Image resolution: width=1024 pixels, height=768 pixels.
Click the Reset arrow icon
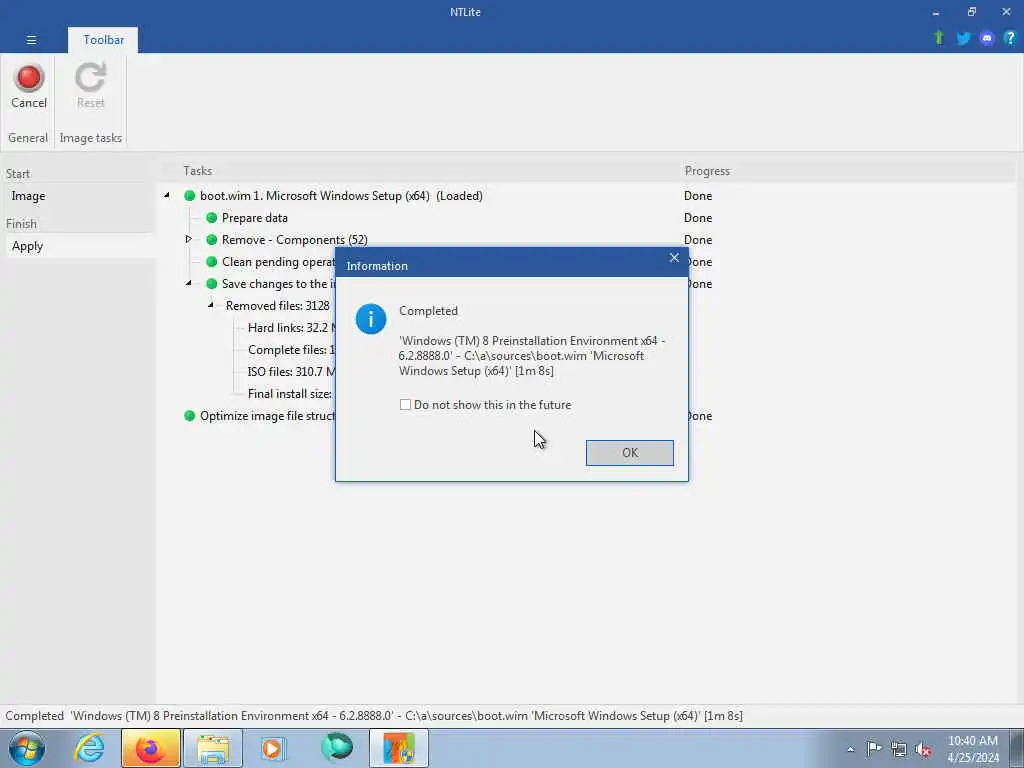[90, 77]
